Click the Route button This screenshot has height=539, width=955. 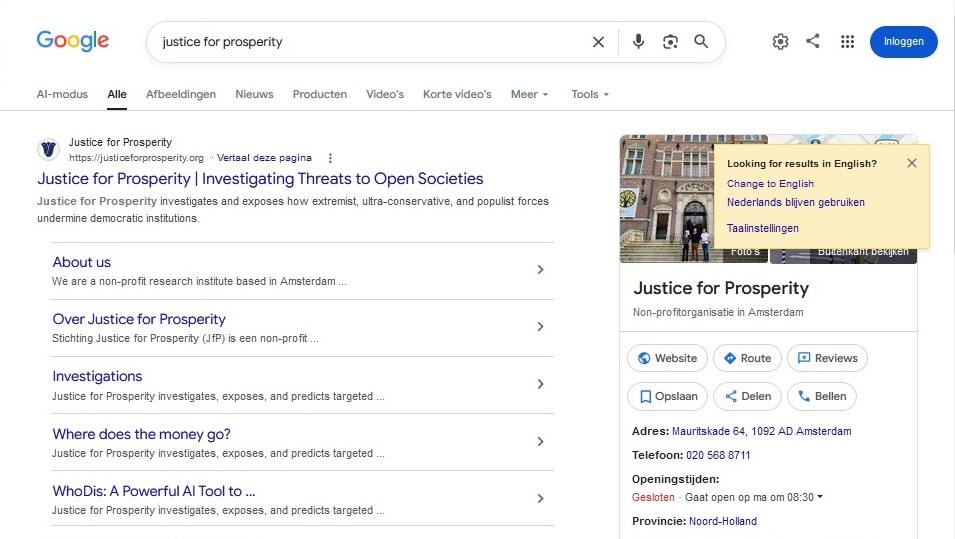coord(747,358)
